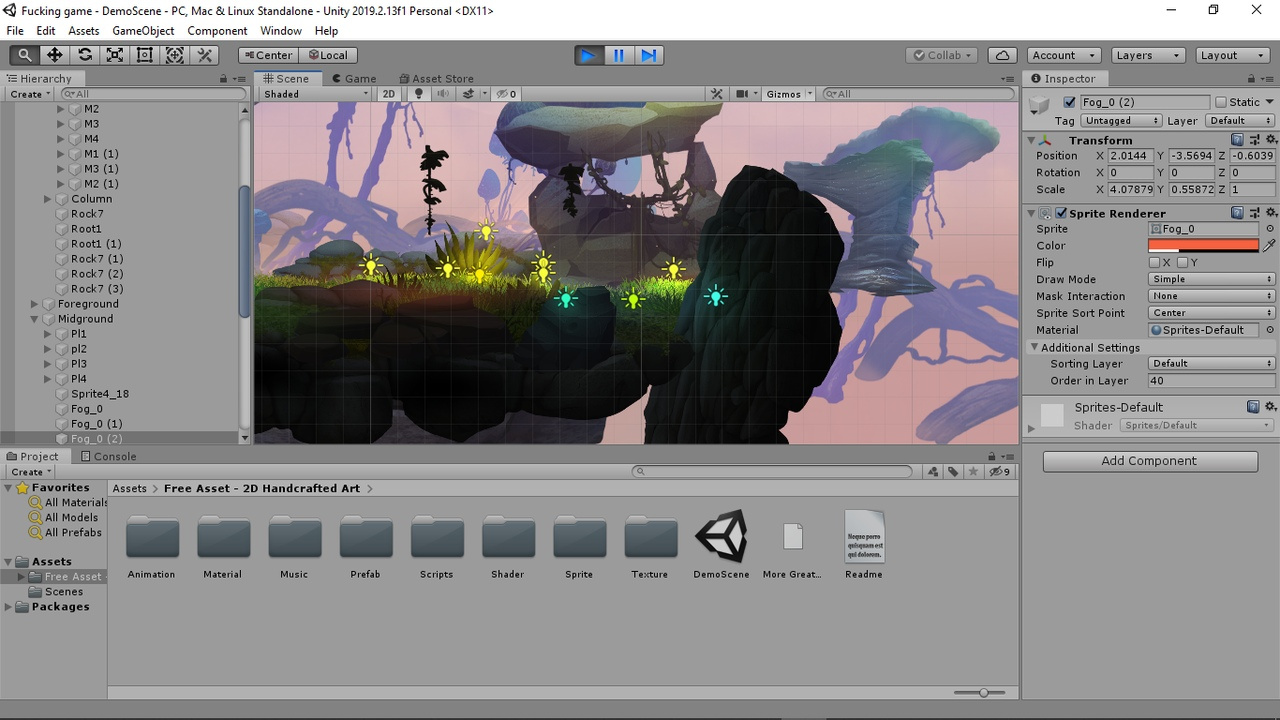Pick color with the eyedropper

(1269, 245)
